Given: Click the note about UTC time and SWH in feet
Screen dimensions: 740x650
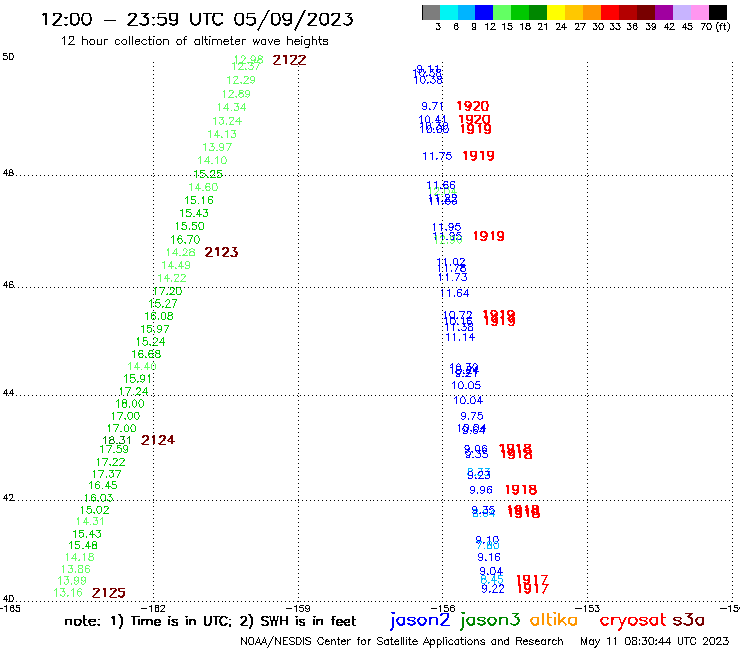Looking at the screenshot, I should click(210, 621).
